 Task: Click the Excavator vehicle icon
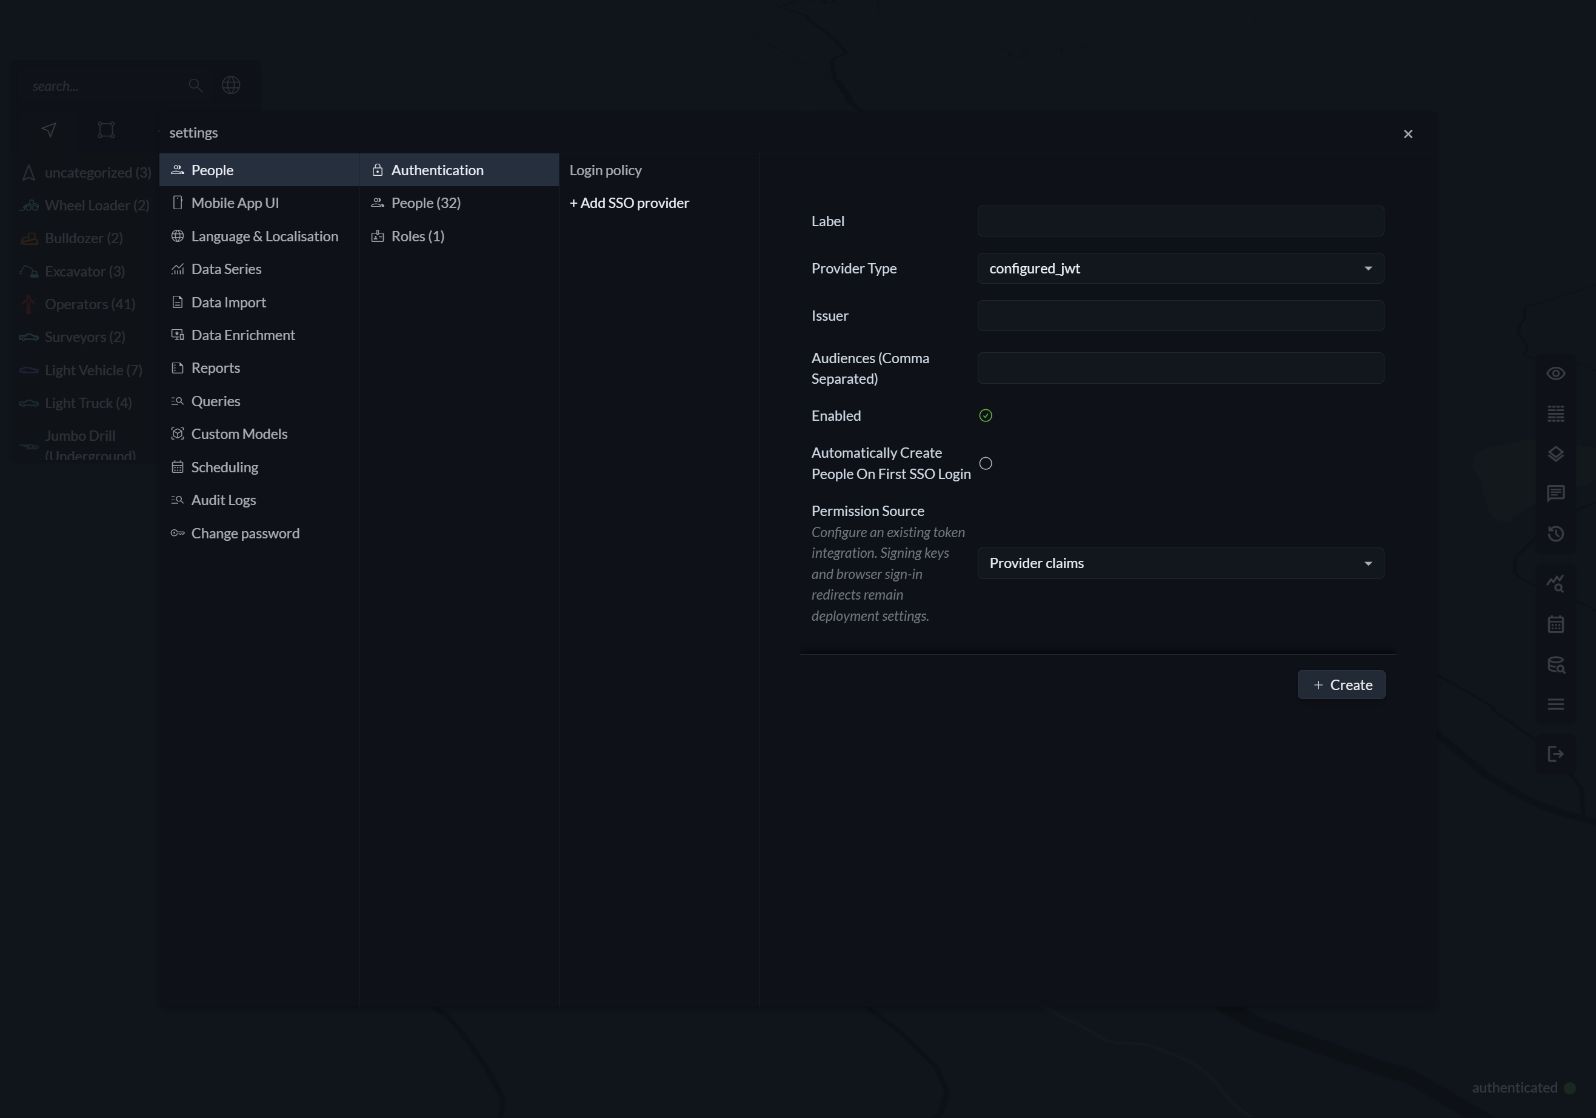coord(29,271)
